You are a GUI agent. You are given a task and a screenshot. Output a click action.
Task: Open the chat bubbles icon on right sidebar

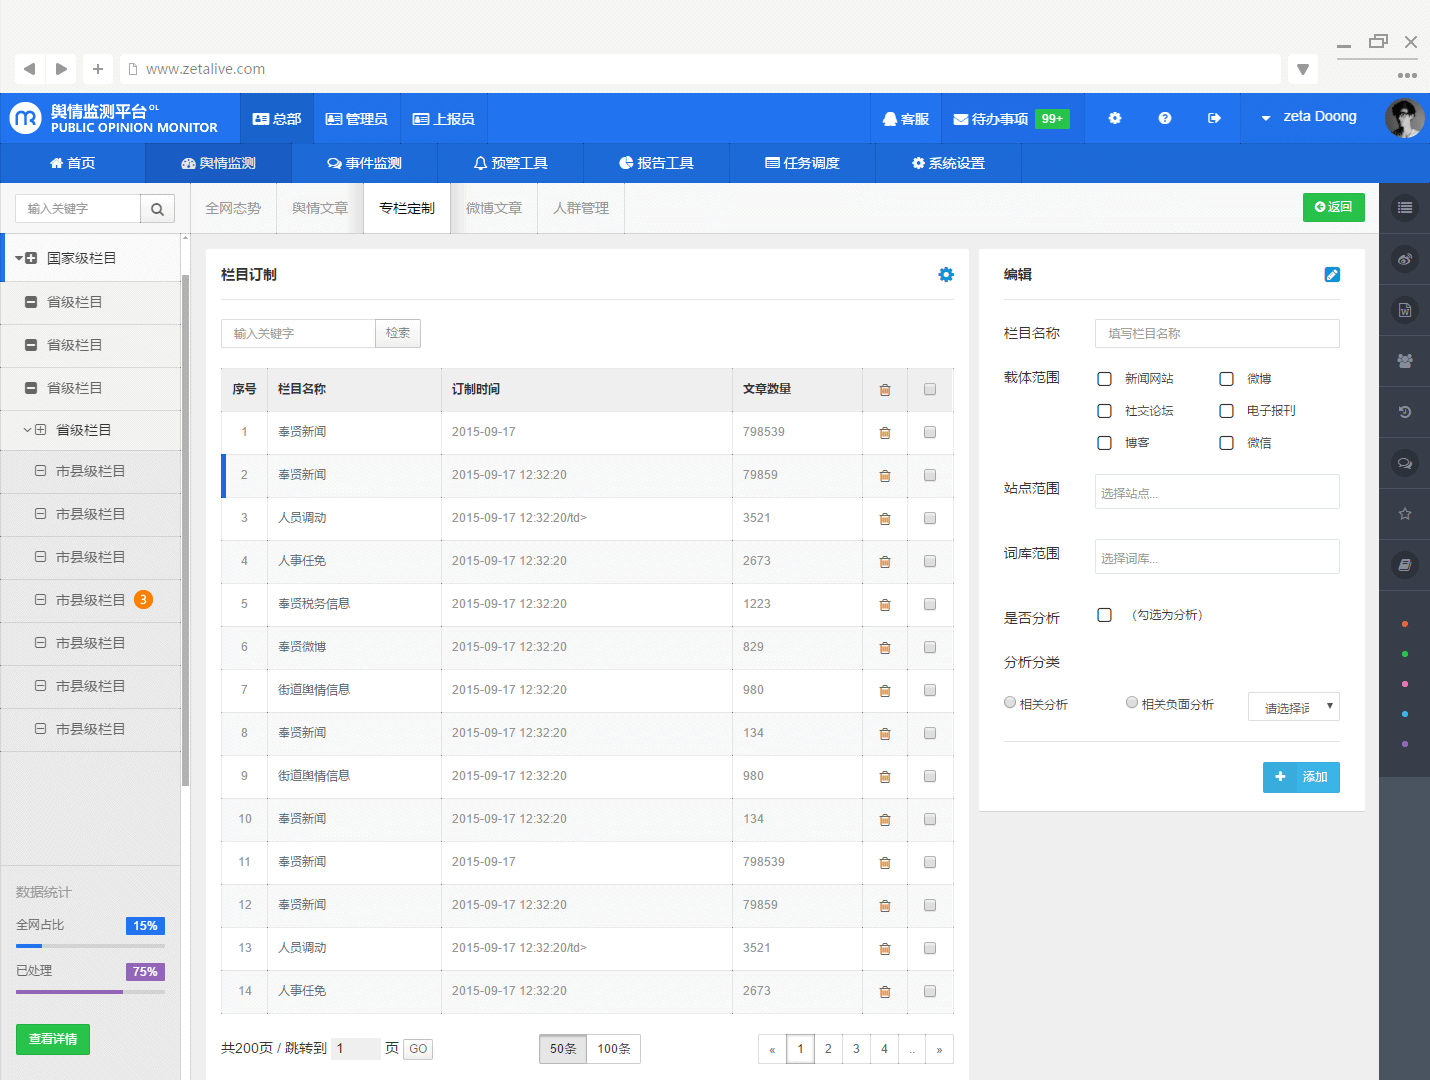click(1405, 463)
